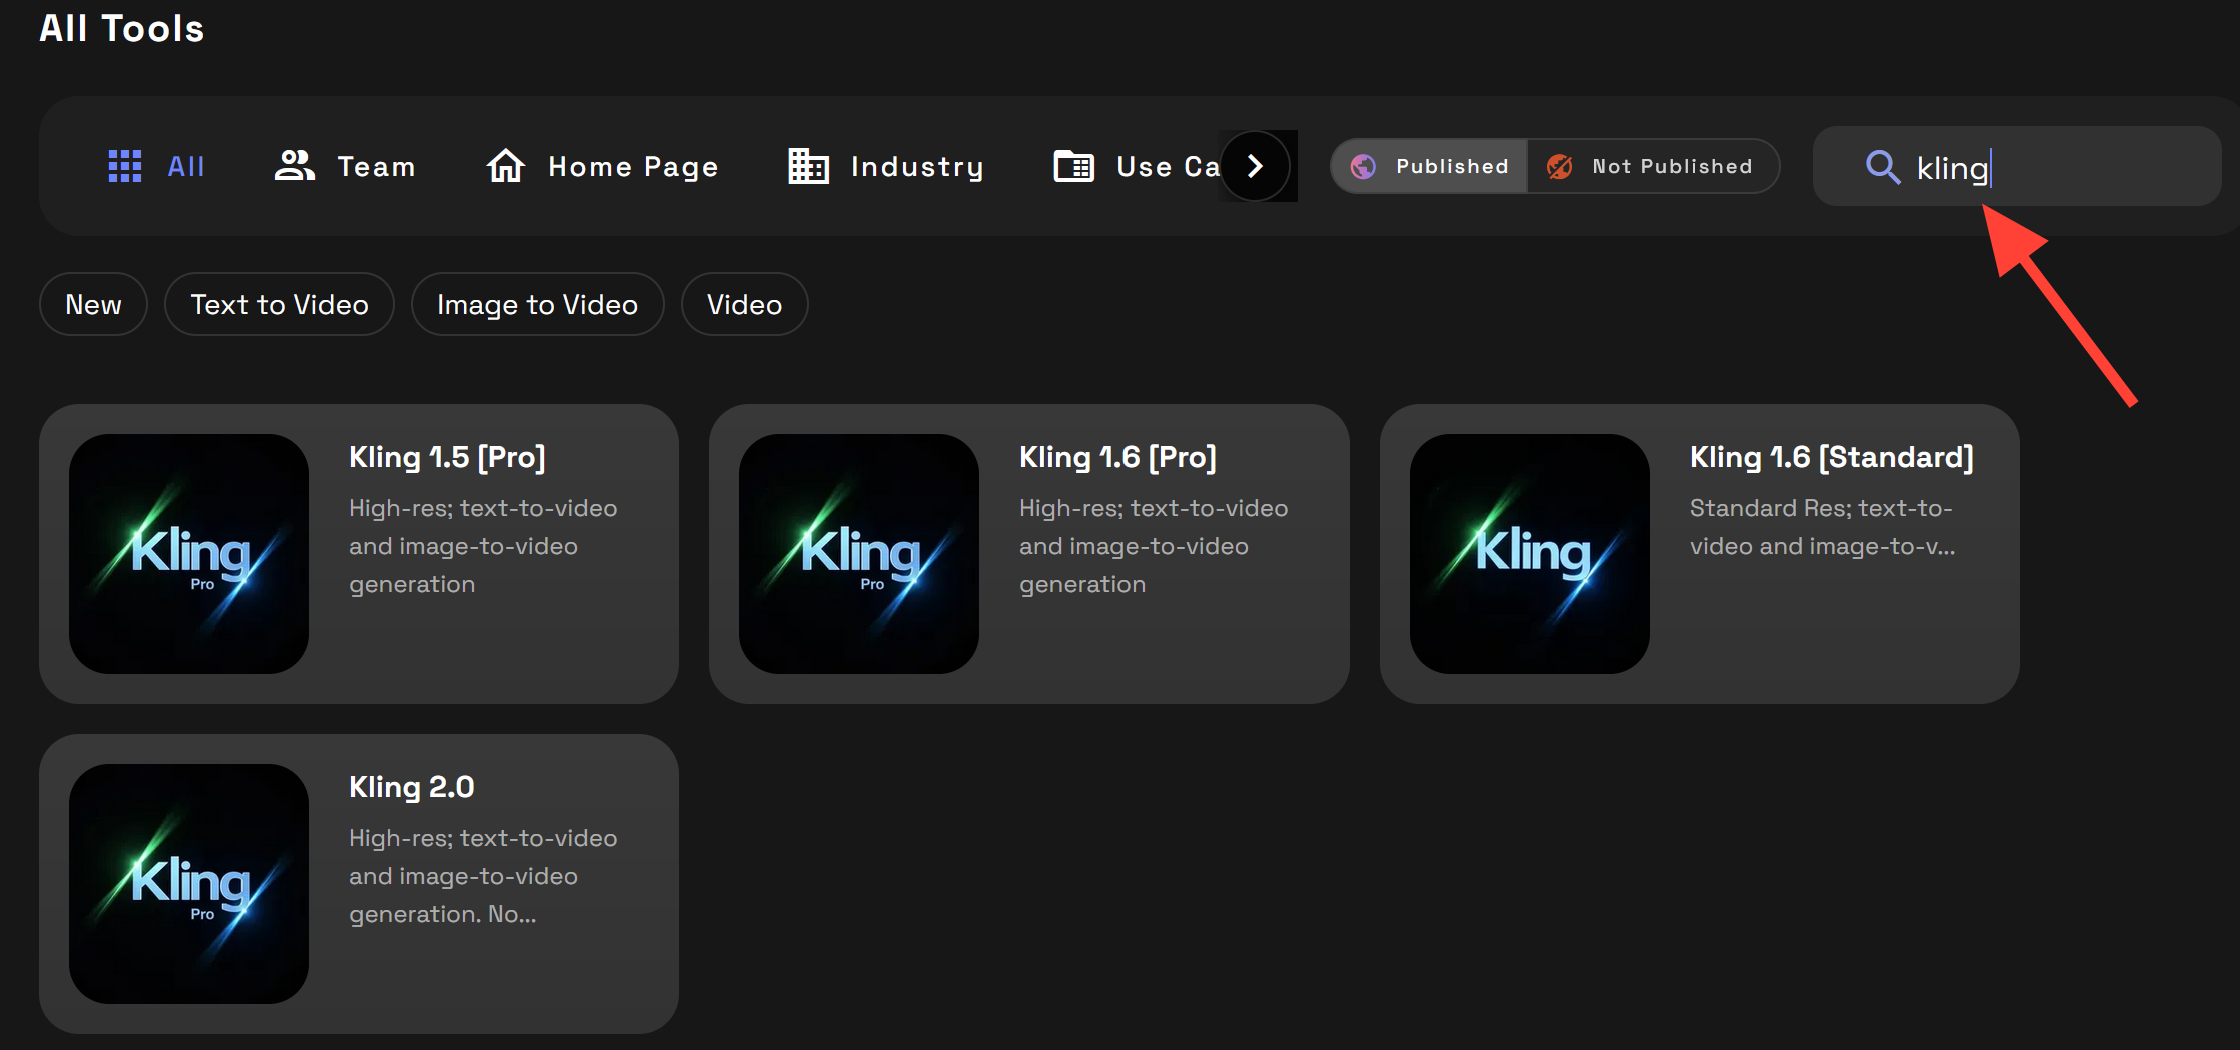Select the Home Page house icon
The image size is (2240, 1050).
click(505, 166)
